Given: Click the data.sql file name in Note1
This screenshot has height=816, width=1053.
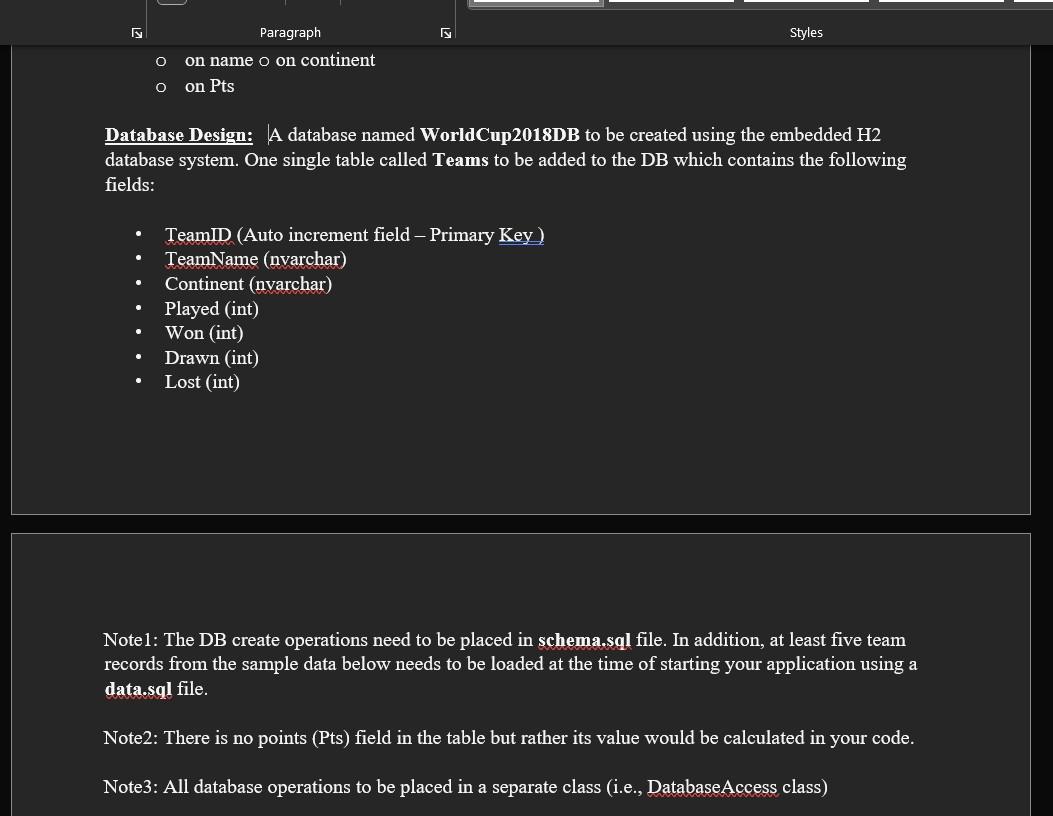Looking at the screenshot, I should 138,688.
